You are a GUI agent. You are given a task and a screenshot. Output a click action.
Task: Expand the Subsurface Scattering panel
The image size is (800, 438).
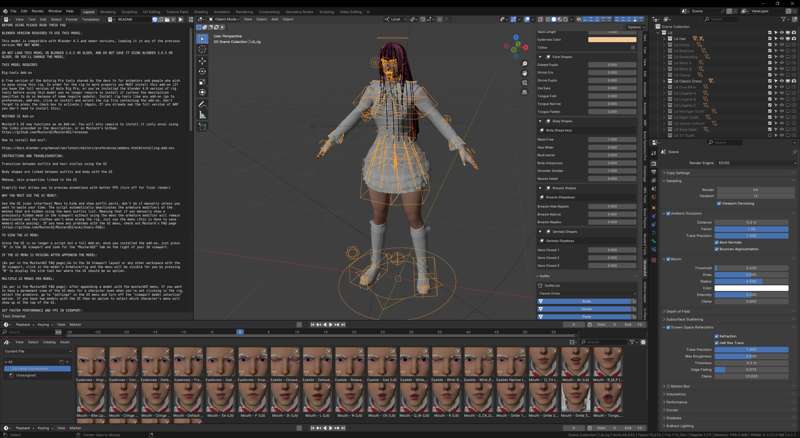684,320
